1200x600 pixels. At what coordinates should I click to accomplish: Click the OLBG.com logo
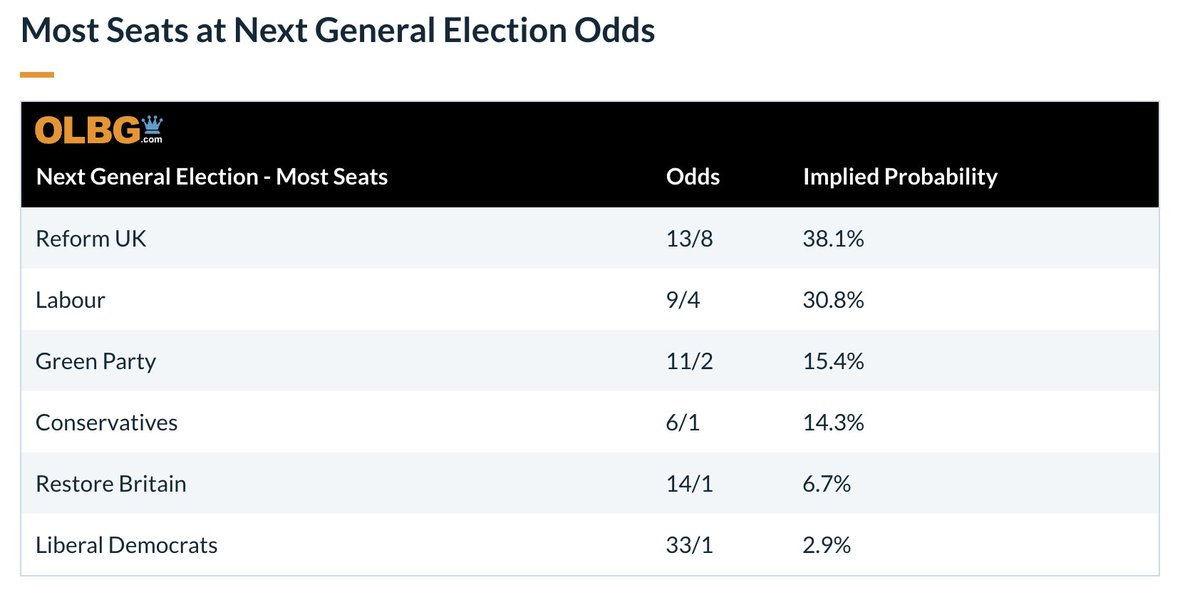pos(99,130)
